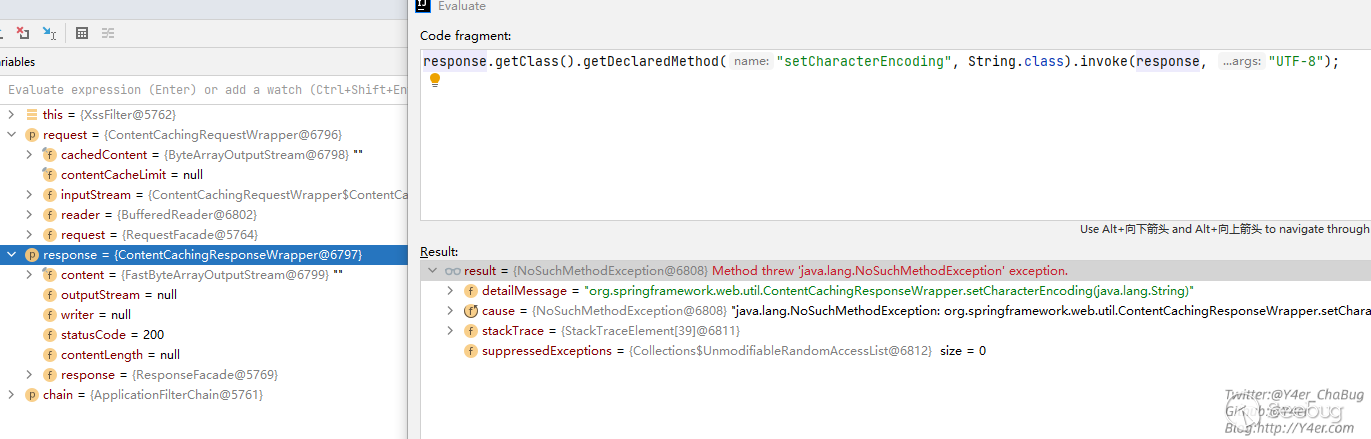Collapse the top-level request node

12,135
